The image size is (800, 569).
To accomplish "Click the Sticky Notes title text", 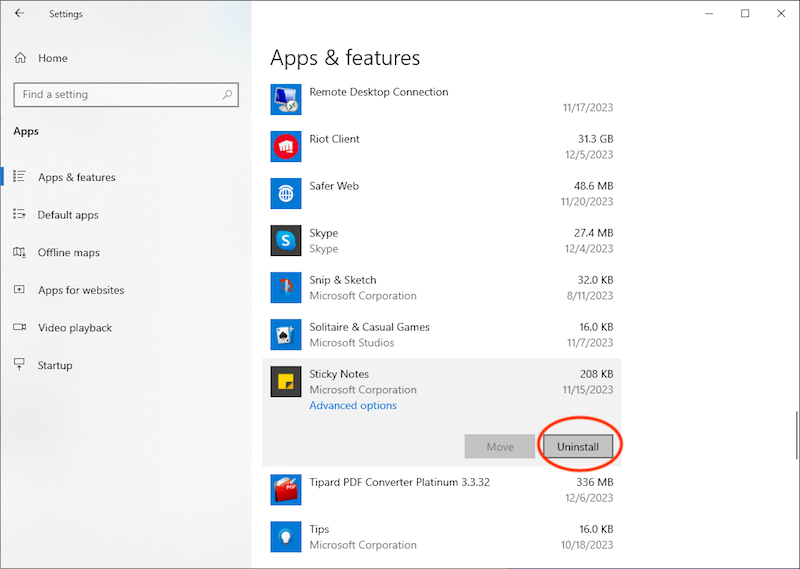I will [339, 374].
